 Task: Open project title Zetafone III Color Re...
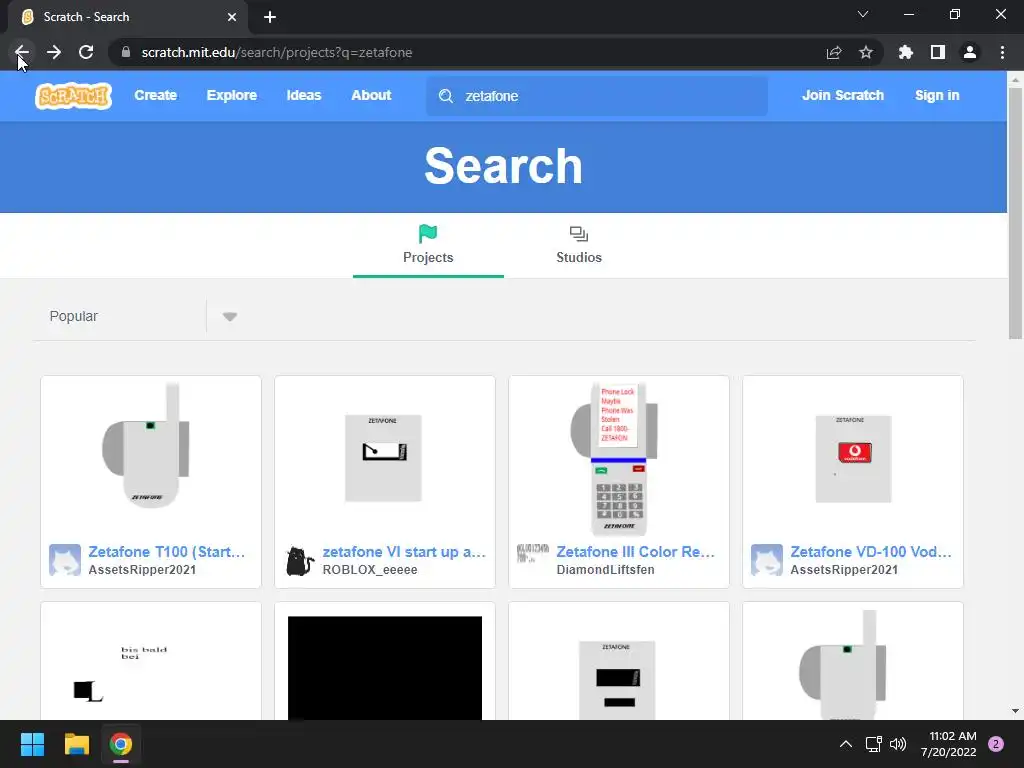[635, 552]
